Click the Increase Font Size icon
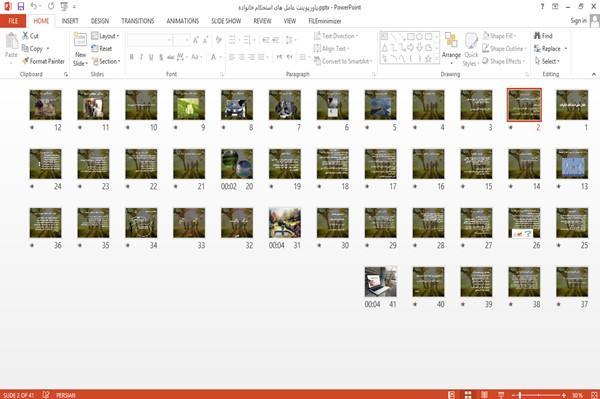This screenshot has width=600, height=399. [x=196, y=40]
